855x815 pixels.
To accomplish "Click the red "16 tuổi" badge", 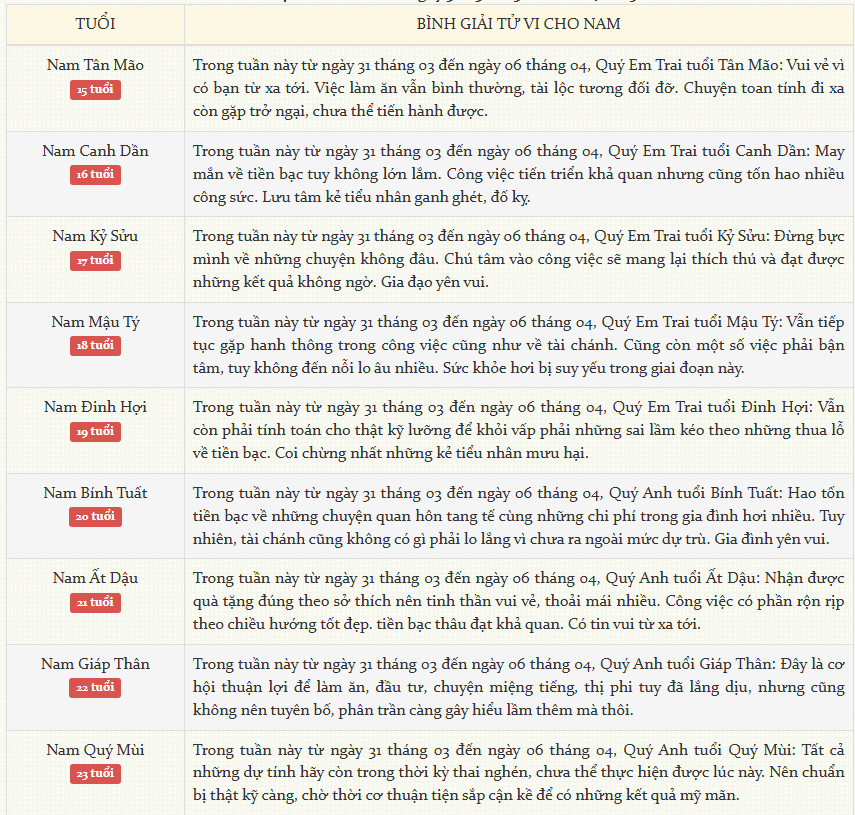I will pos(95,175).
